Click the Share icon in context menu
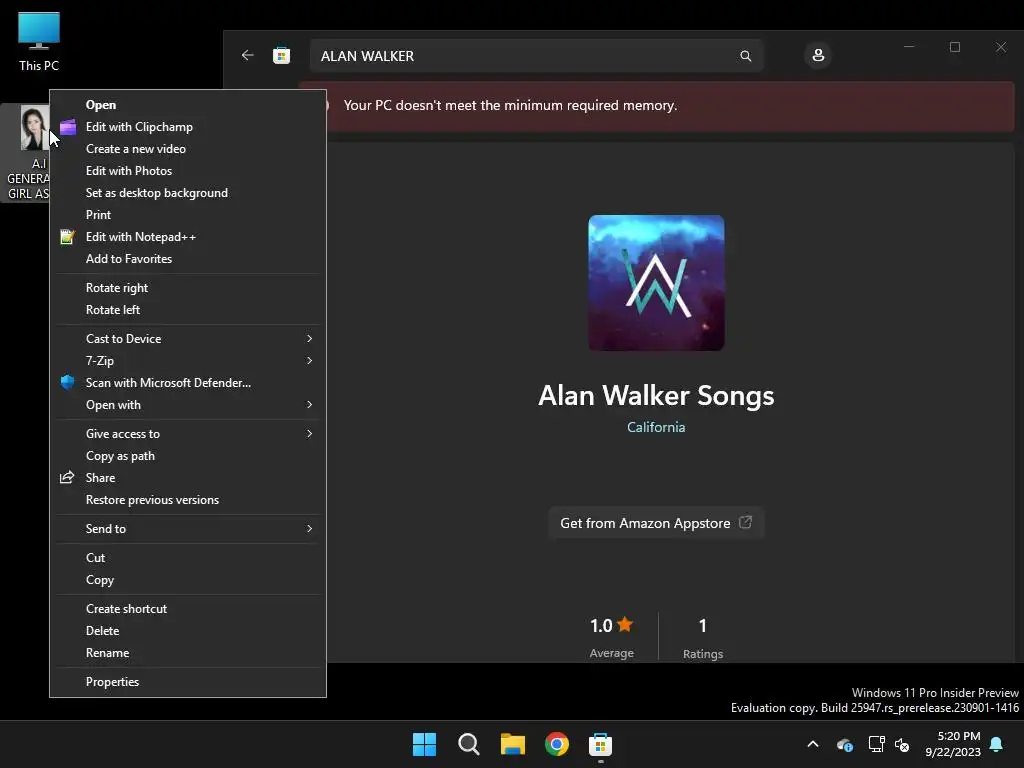Image resolution: width=1024 pixels, height=768 pixels. 67,478
